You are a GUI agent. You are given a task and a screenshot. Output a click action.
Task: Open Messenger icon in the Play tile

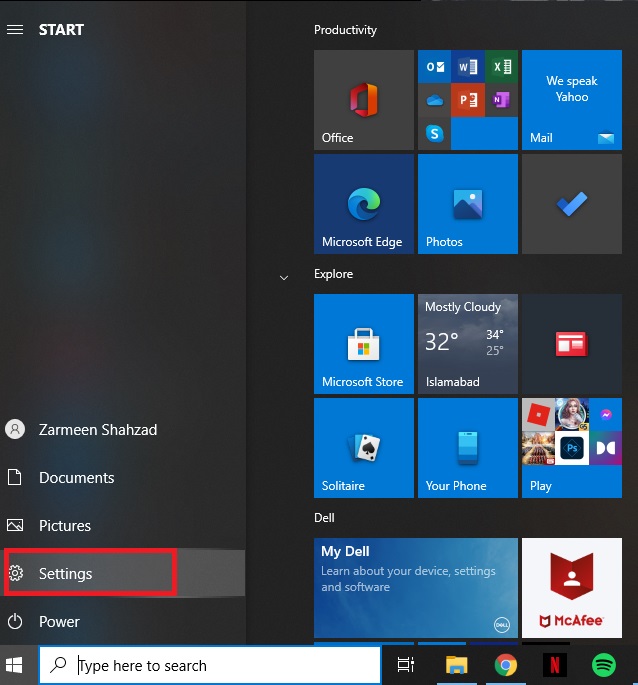point(606,414)
